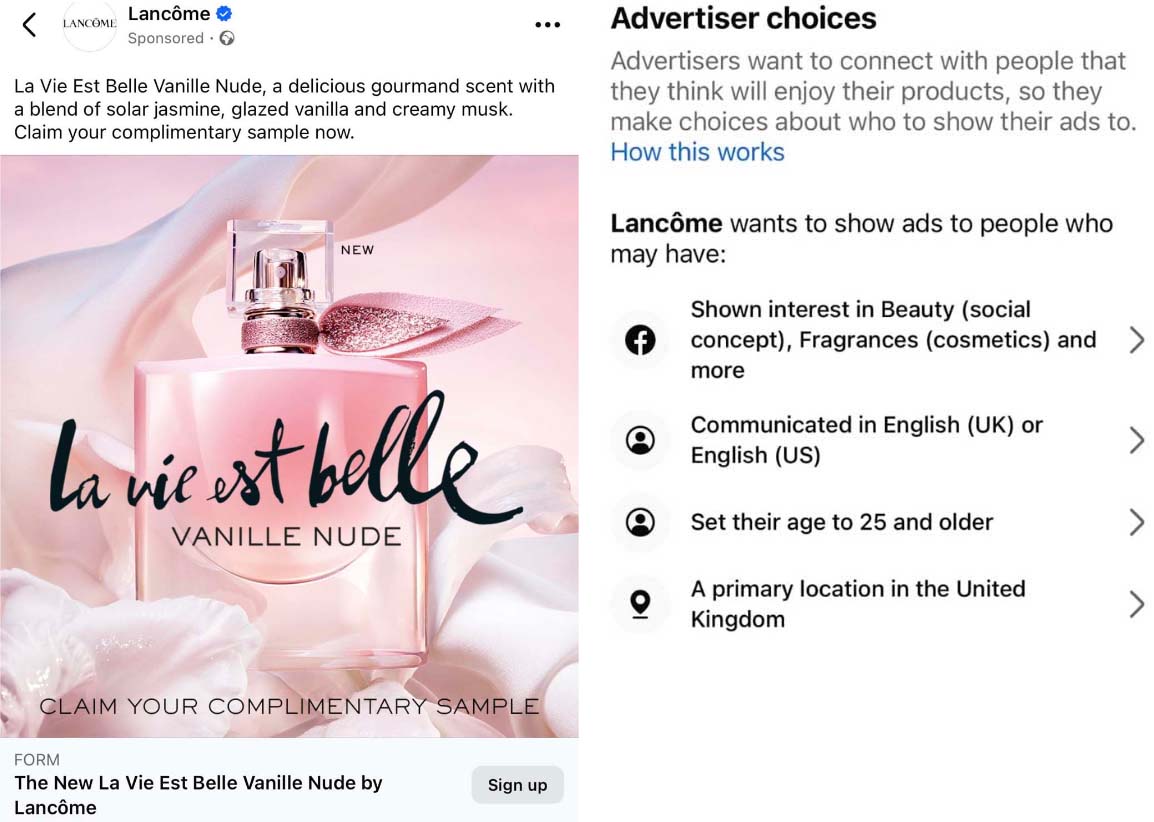Screen dimensions: 1154x822
Task: Open the Lancôme page name
Action: (x=169, y=14)
